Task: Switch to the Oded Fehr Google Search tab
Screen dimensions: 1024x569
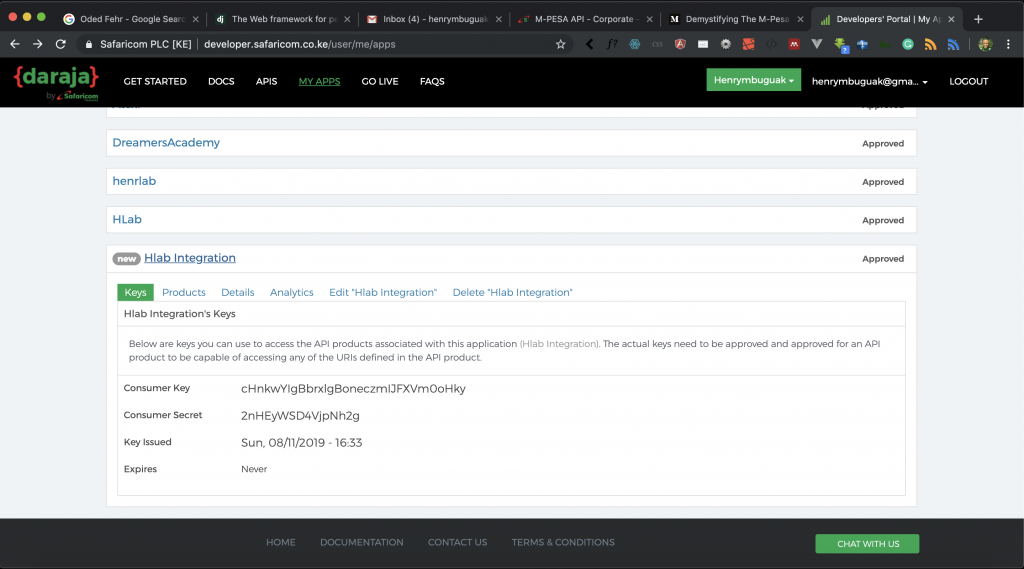Action: 131,20
